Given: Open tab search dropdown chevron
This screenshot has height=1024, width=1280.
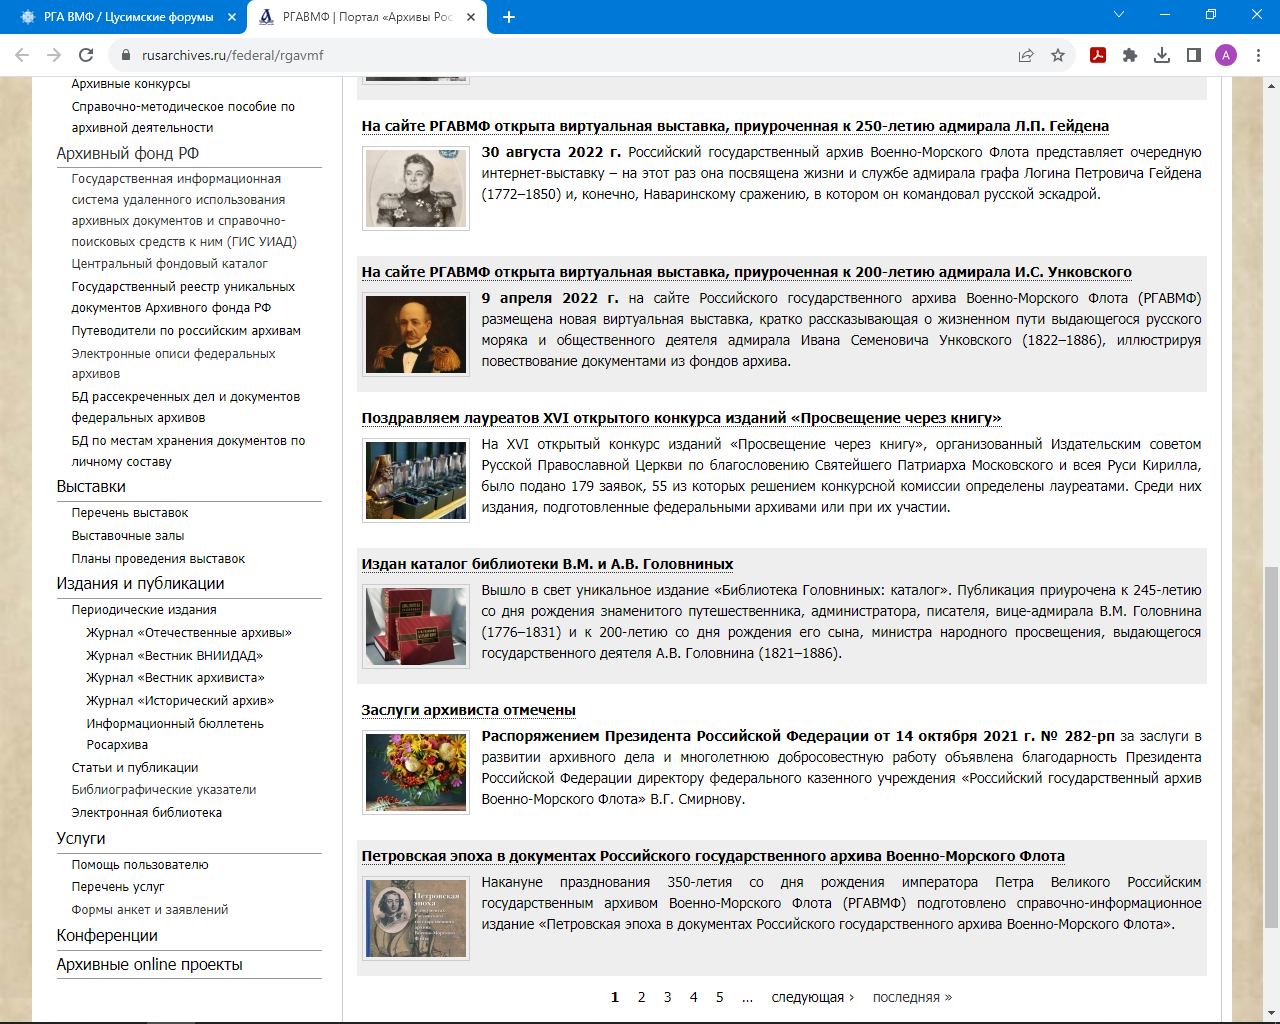Looking at the screenshot, I should 1119,15.
